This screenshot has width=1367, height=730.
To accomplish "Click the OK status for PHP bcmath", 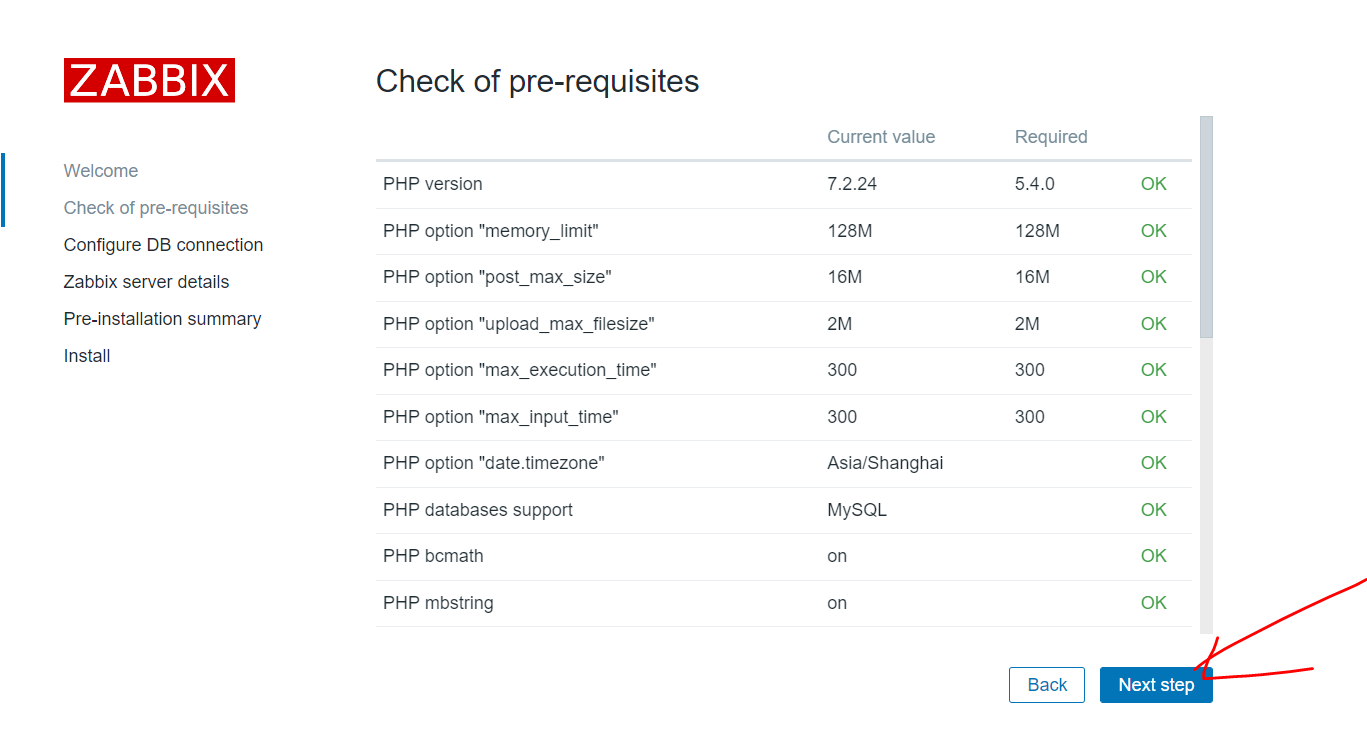I will pyautogui.click(x=1153, y=556).
